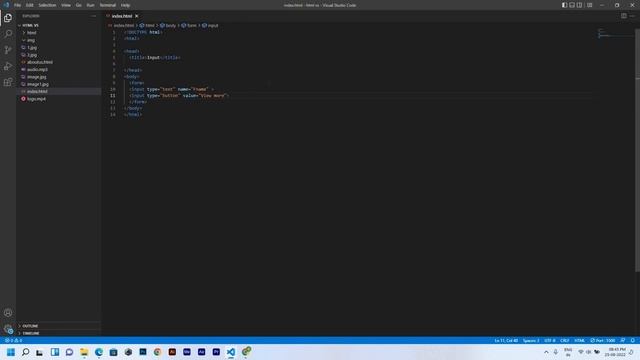This screenshot has width=640, height=360.
Task: Launch After Effects from taskbar
Action: point(202,352)
